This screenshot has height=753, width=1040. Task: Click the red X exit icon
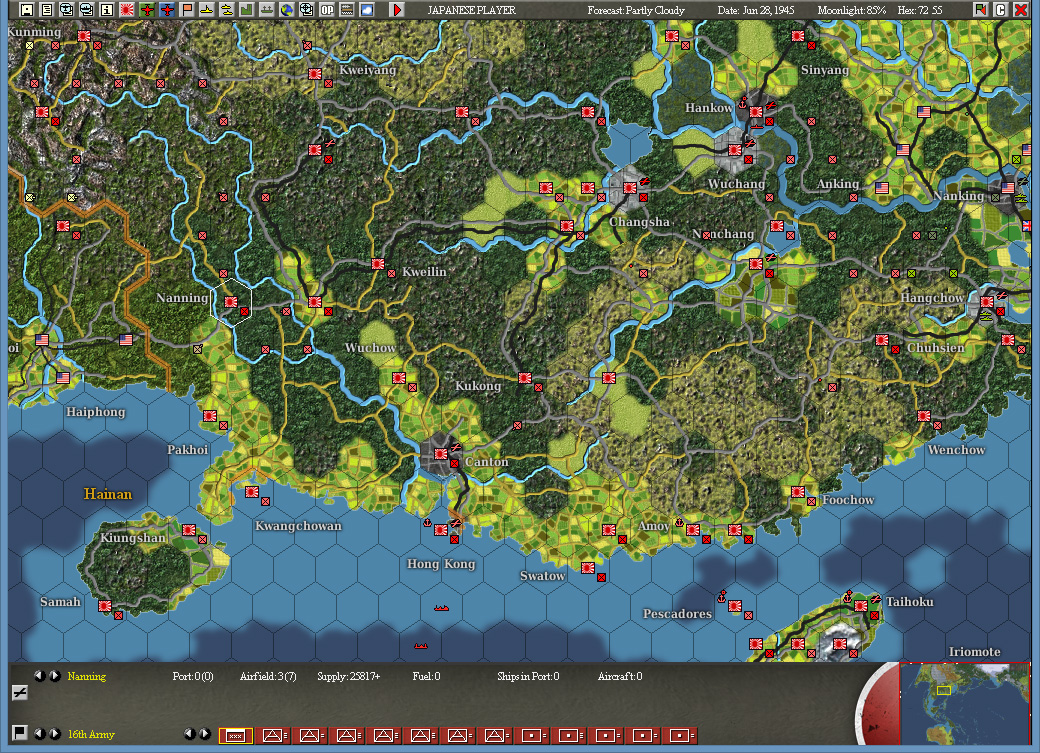click(x=1021, y=9)
